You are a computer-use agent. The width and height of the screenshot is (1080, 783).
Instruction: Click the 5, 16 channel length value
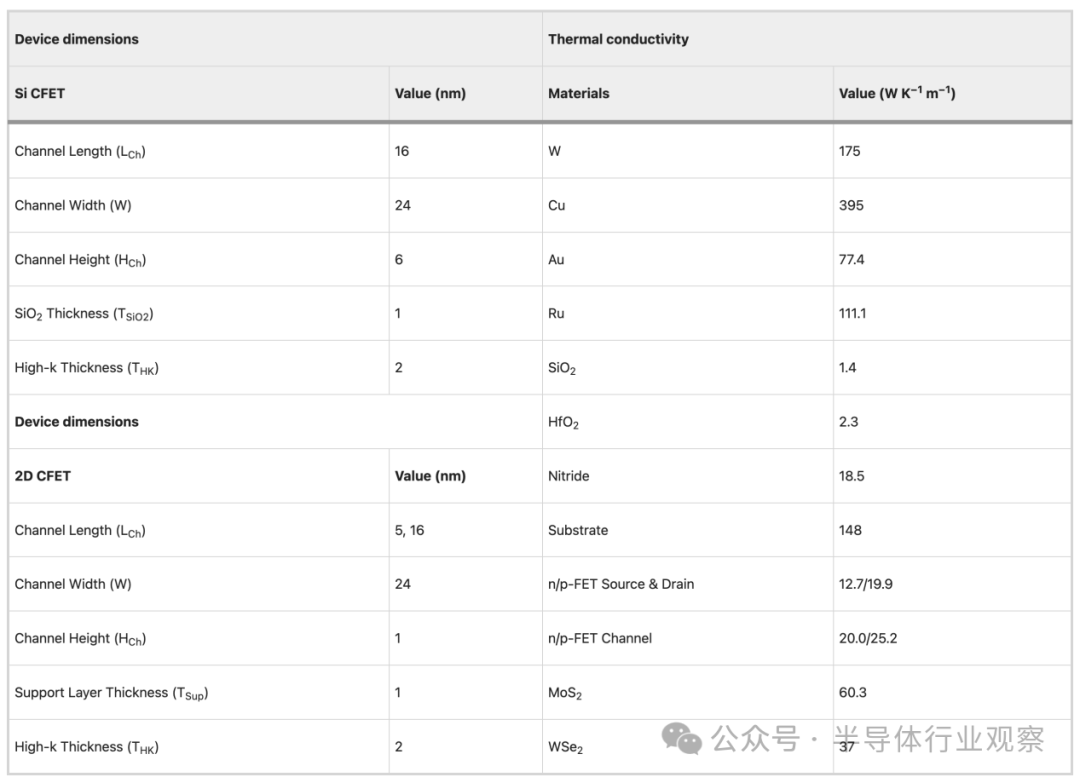(409, 530)
